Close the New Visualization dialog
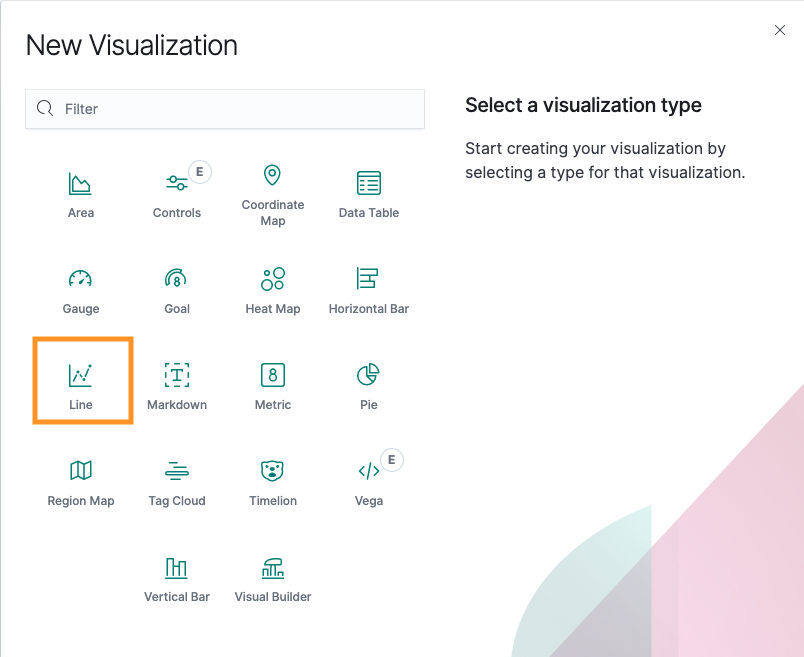The image size is (804, 657). tap(779, 30)
